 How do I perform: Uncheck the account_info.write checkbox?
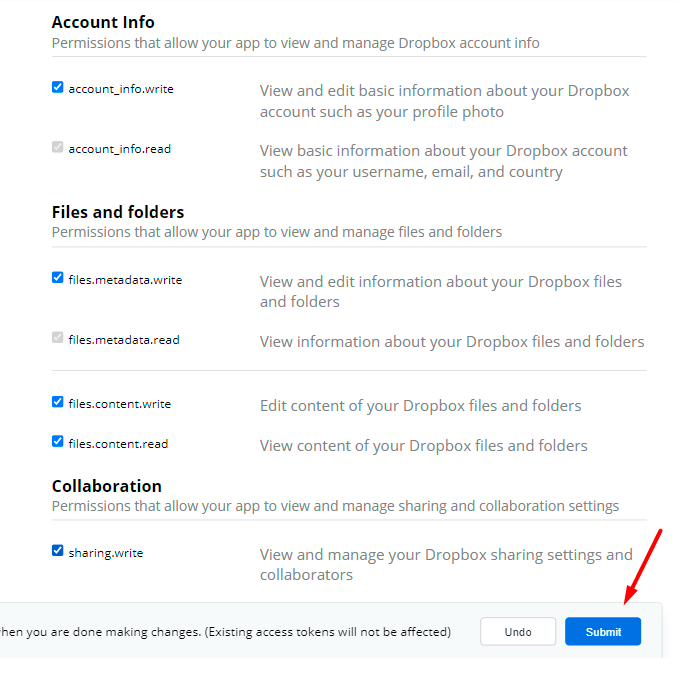pyautogui.click(x=58, y=88)
